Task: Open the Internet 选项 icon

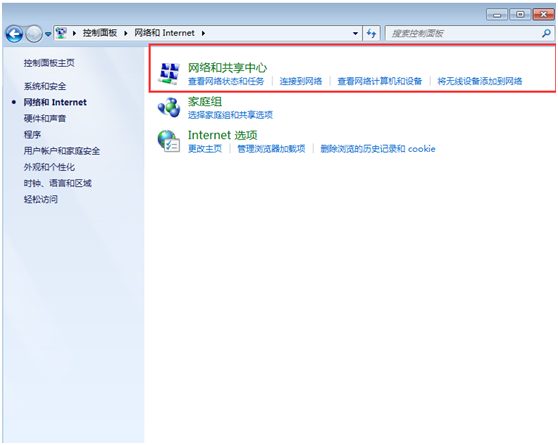Action: (169, 141)
